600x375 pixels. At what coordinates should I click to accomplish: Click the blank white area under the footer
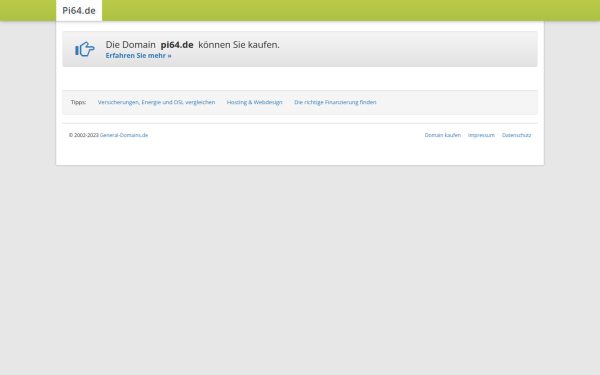tap(300, 153)
